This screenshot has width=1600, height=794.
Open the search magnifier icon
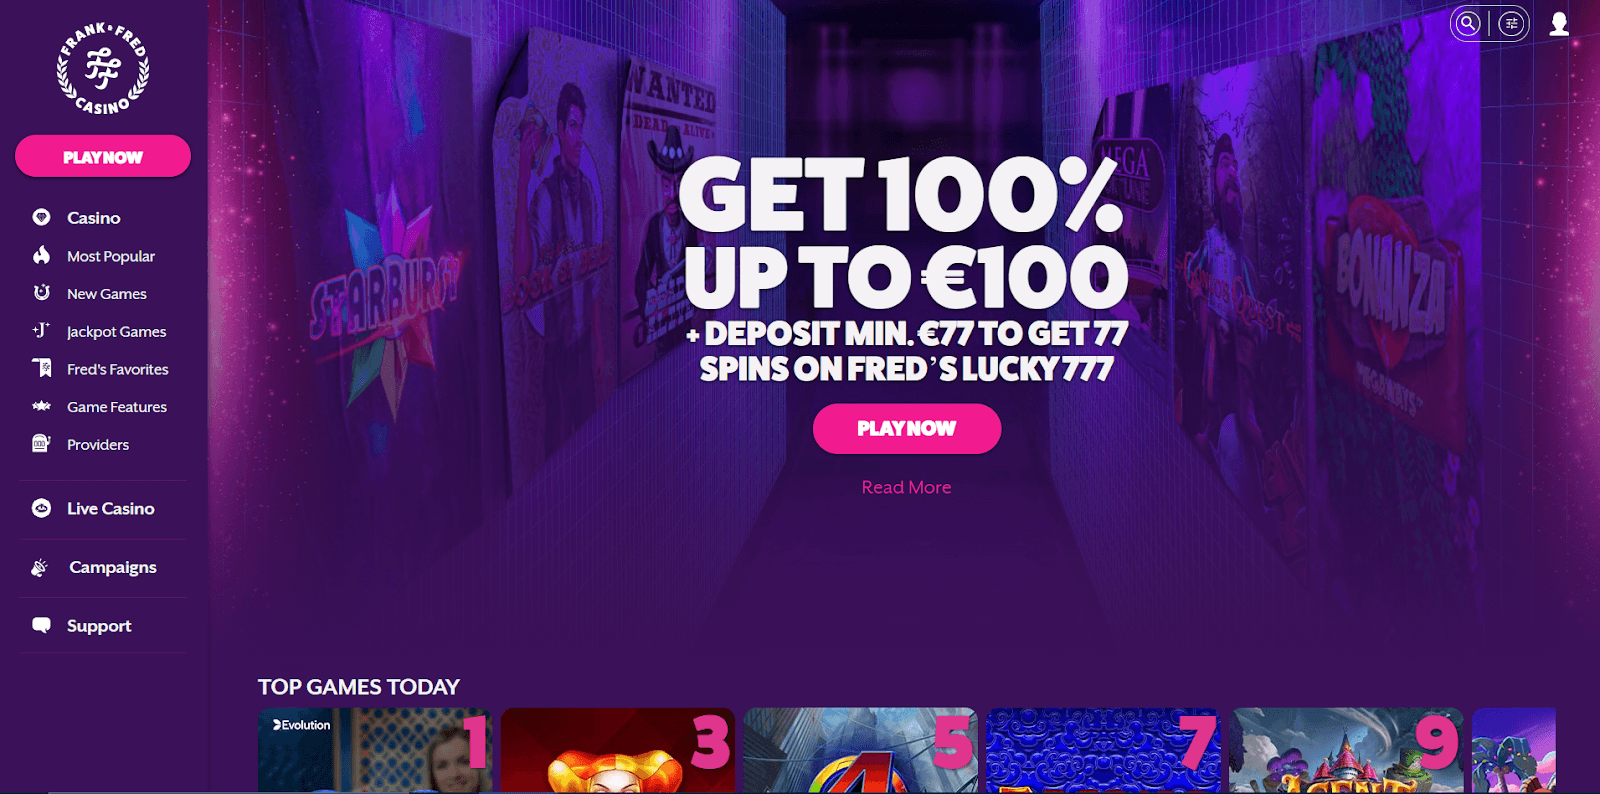(x=1468, y=23)
